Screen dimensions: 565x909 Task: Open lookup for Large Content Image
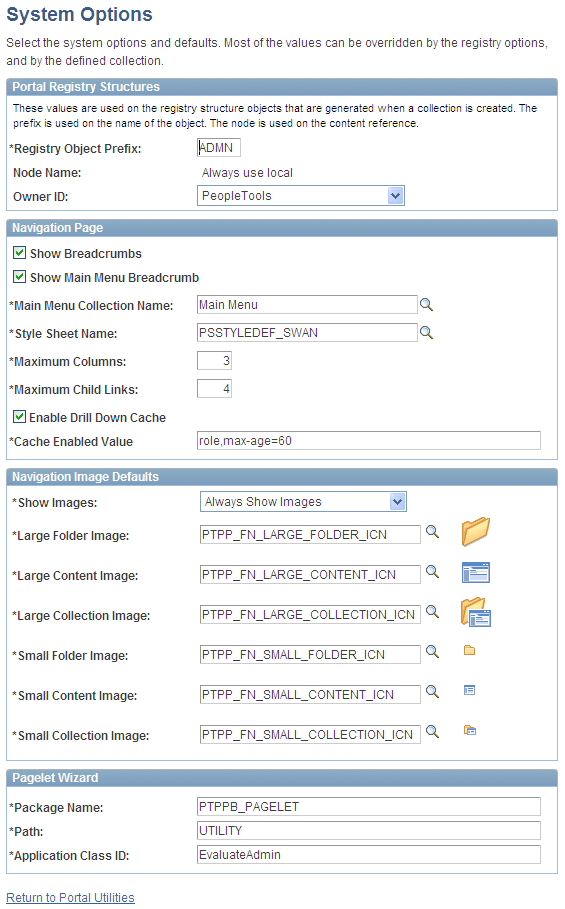[x=432, y=572]
